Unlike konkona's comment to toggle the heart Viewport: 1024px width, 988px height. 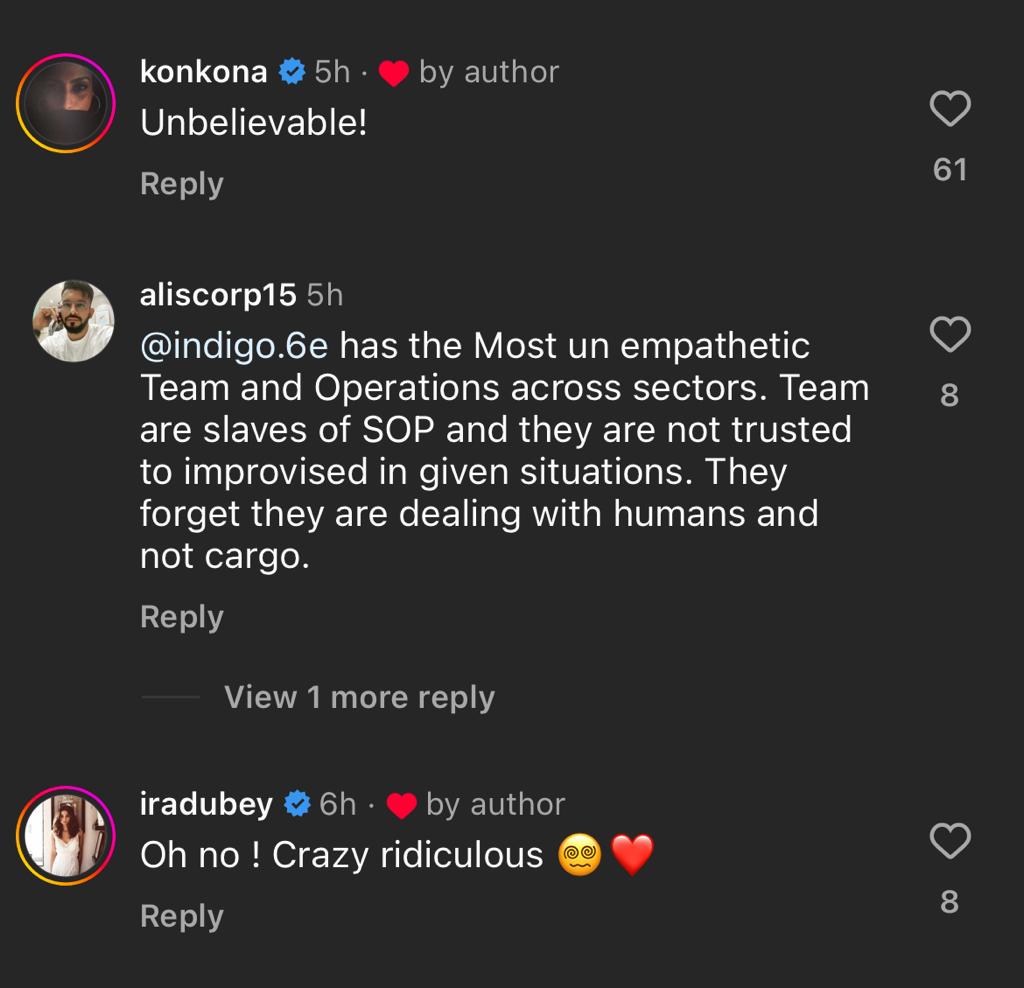tap(950, 108)
